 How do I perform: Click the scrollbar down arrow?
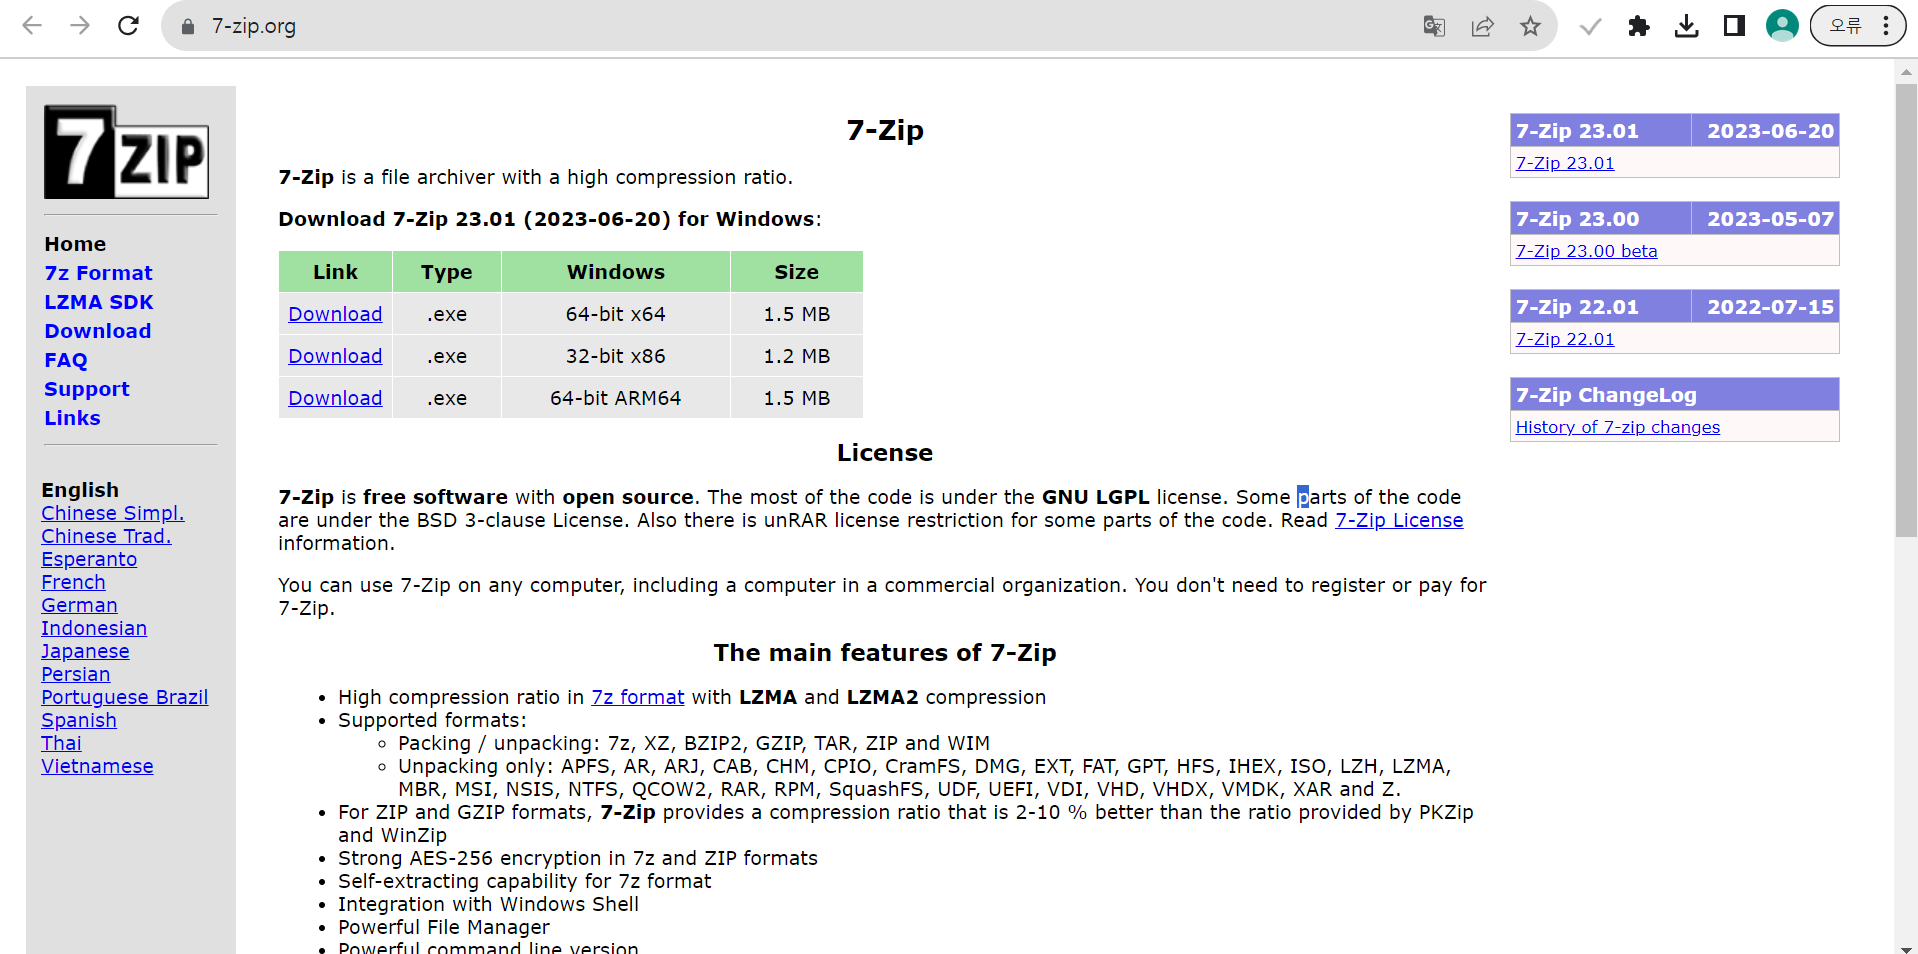[x=1906, y=948]
